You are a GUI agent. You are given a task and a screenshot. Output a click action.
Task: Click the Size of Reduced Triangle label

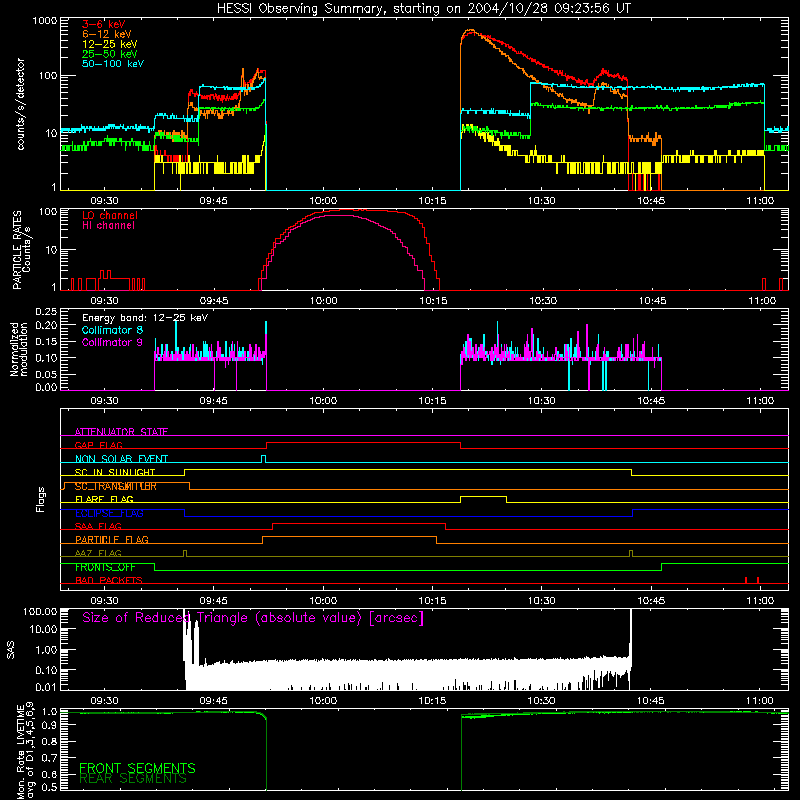[253, 618]
